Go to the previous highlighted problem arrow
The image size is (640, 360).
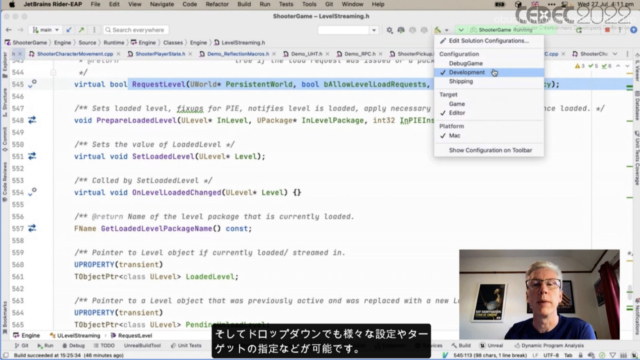point(618,66)
